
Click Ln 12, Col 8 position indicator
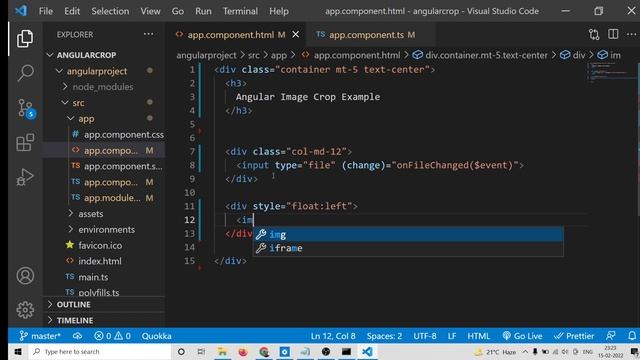[333, 336]
